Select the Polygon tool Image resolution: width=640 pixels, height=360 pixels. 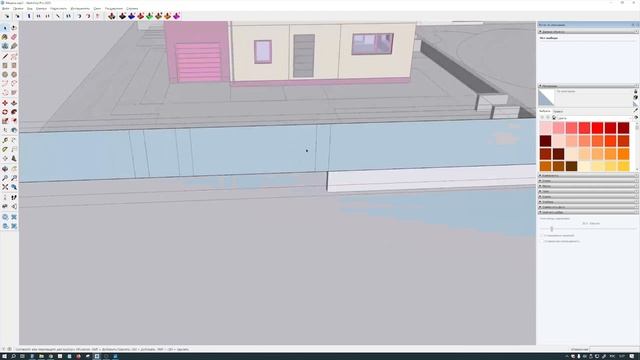(14, 75)
